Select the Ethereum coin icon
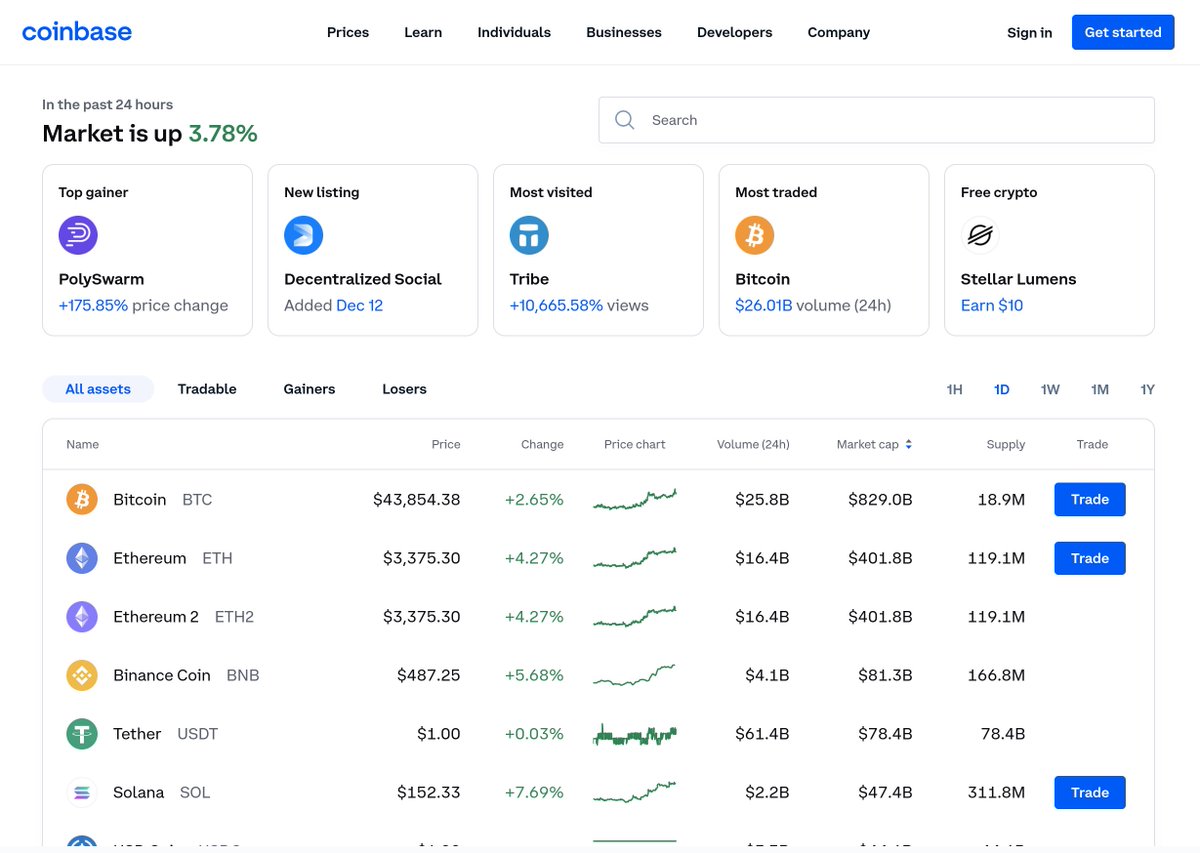 coord(81,558)
